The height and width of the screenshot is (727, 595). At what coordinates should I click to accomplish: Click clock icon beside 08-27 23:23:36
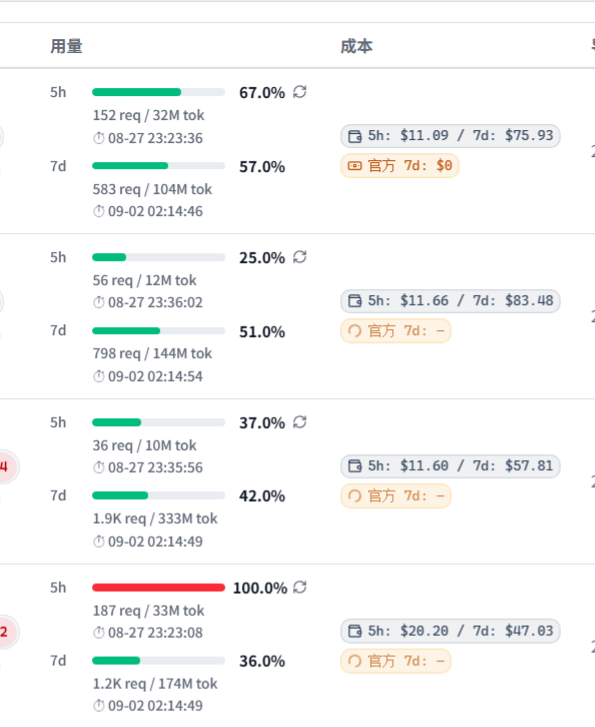tap(98, 138)
